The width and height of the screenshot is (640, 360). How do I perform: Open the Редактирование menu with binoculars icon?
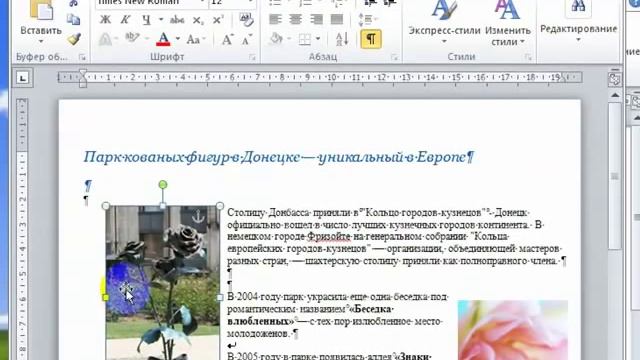[578, 21]
